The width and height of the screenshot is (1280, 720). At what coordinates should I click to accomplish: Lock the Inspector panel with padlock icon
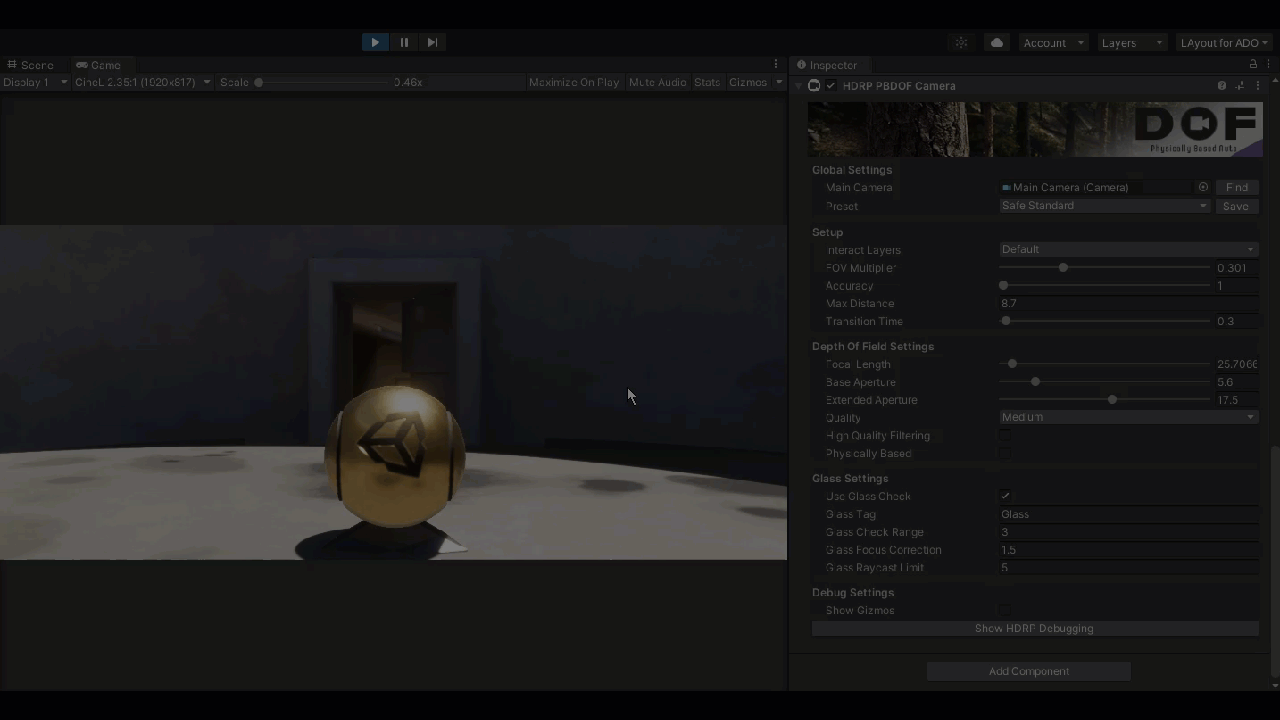coord(1253,64)
